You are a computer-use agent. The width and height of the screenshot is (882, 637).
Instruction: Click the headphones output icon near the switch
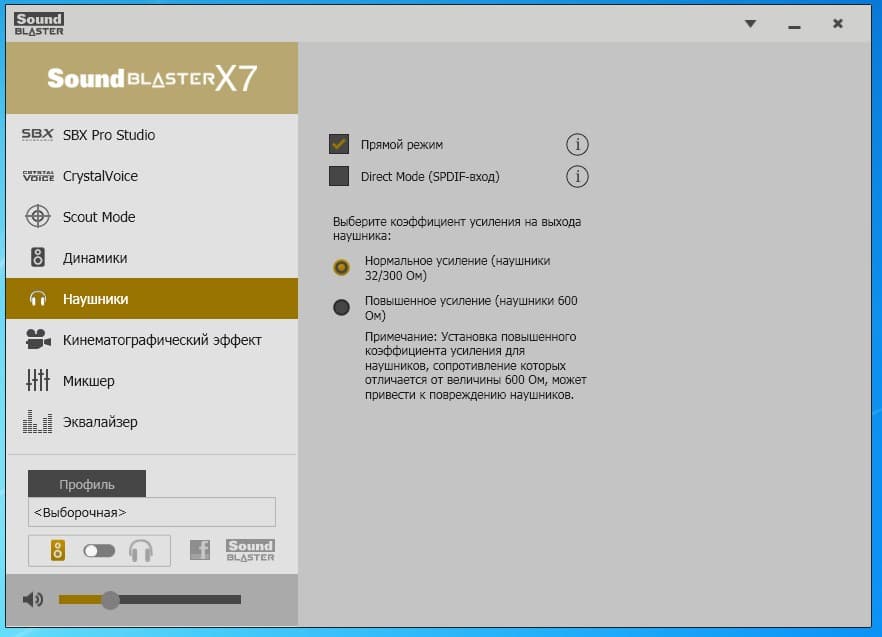pos(141,551)
